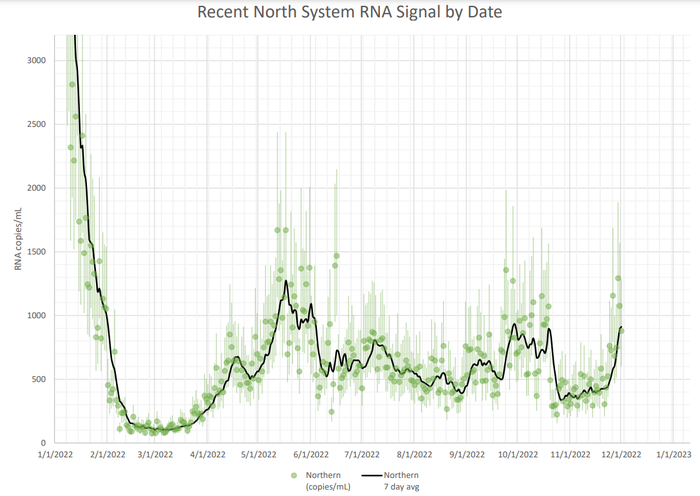Click the 1500 y-axis tick label
This screenshot has height=496, width=700.
pyautogui.click(x=35, y=252)
